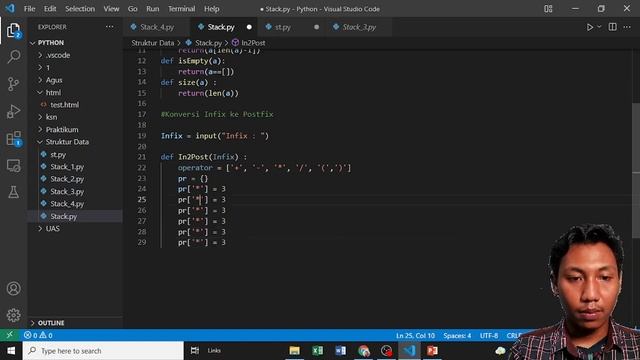Collapse the PYTHON workspace folder

point(51,42)
